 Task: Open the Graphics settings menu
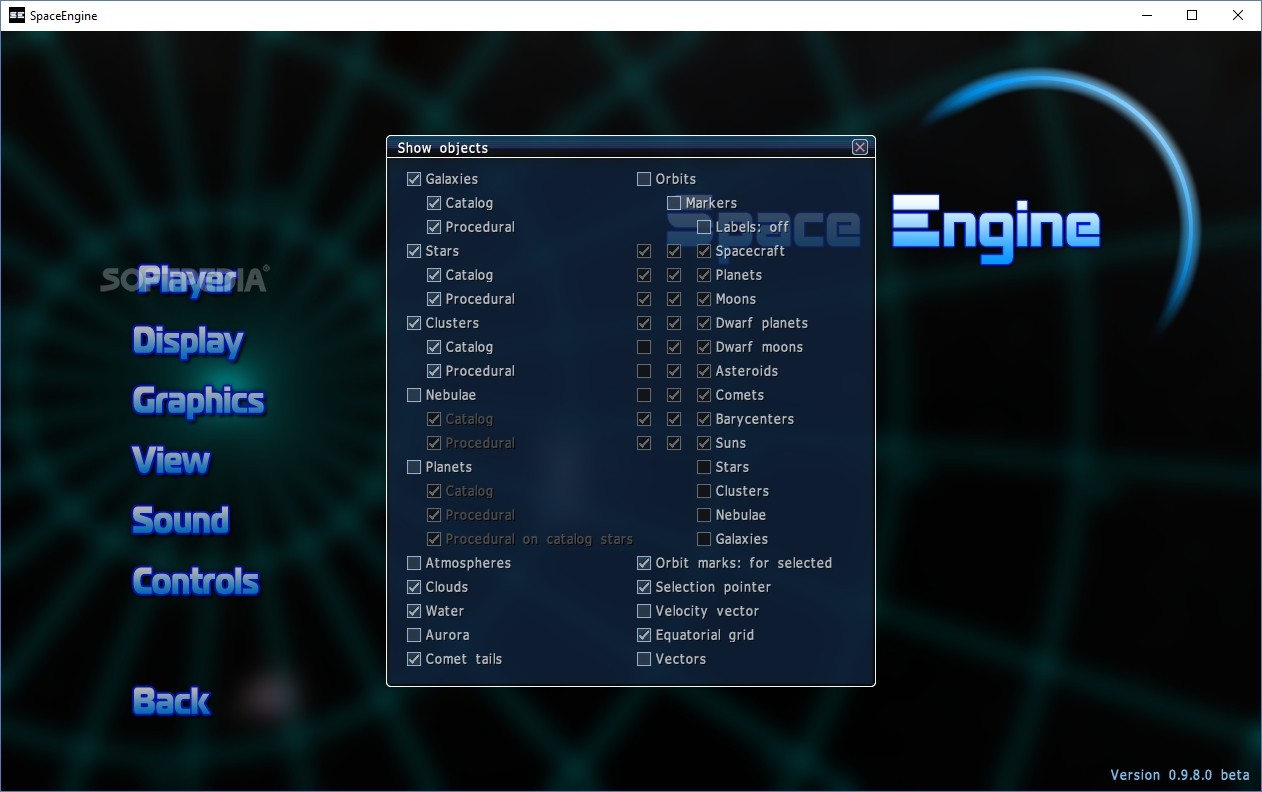pyautogui.click(x=198, y=401)
